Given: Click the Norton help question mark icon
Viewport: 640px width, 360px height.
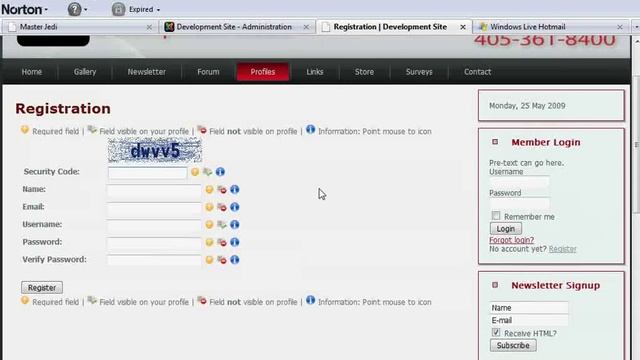Looking at the screenshot, I should point(74,9).
